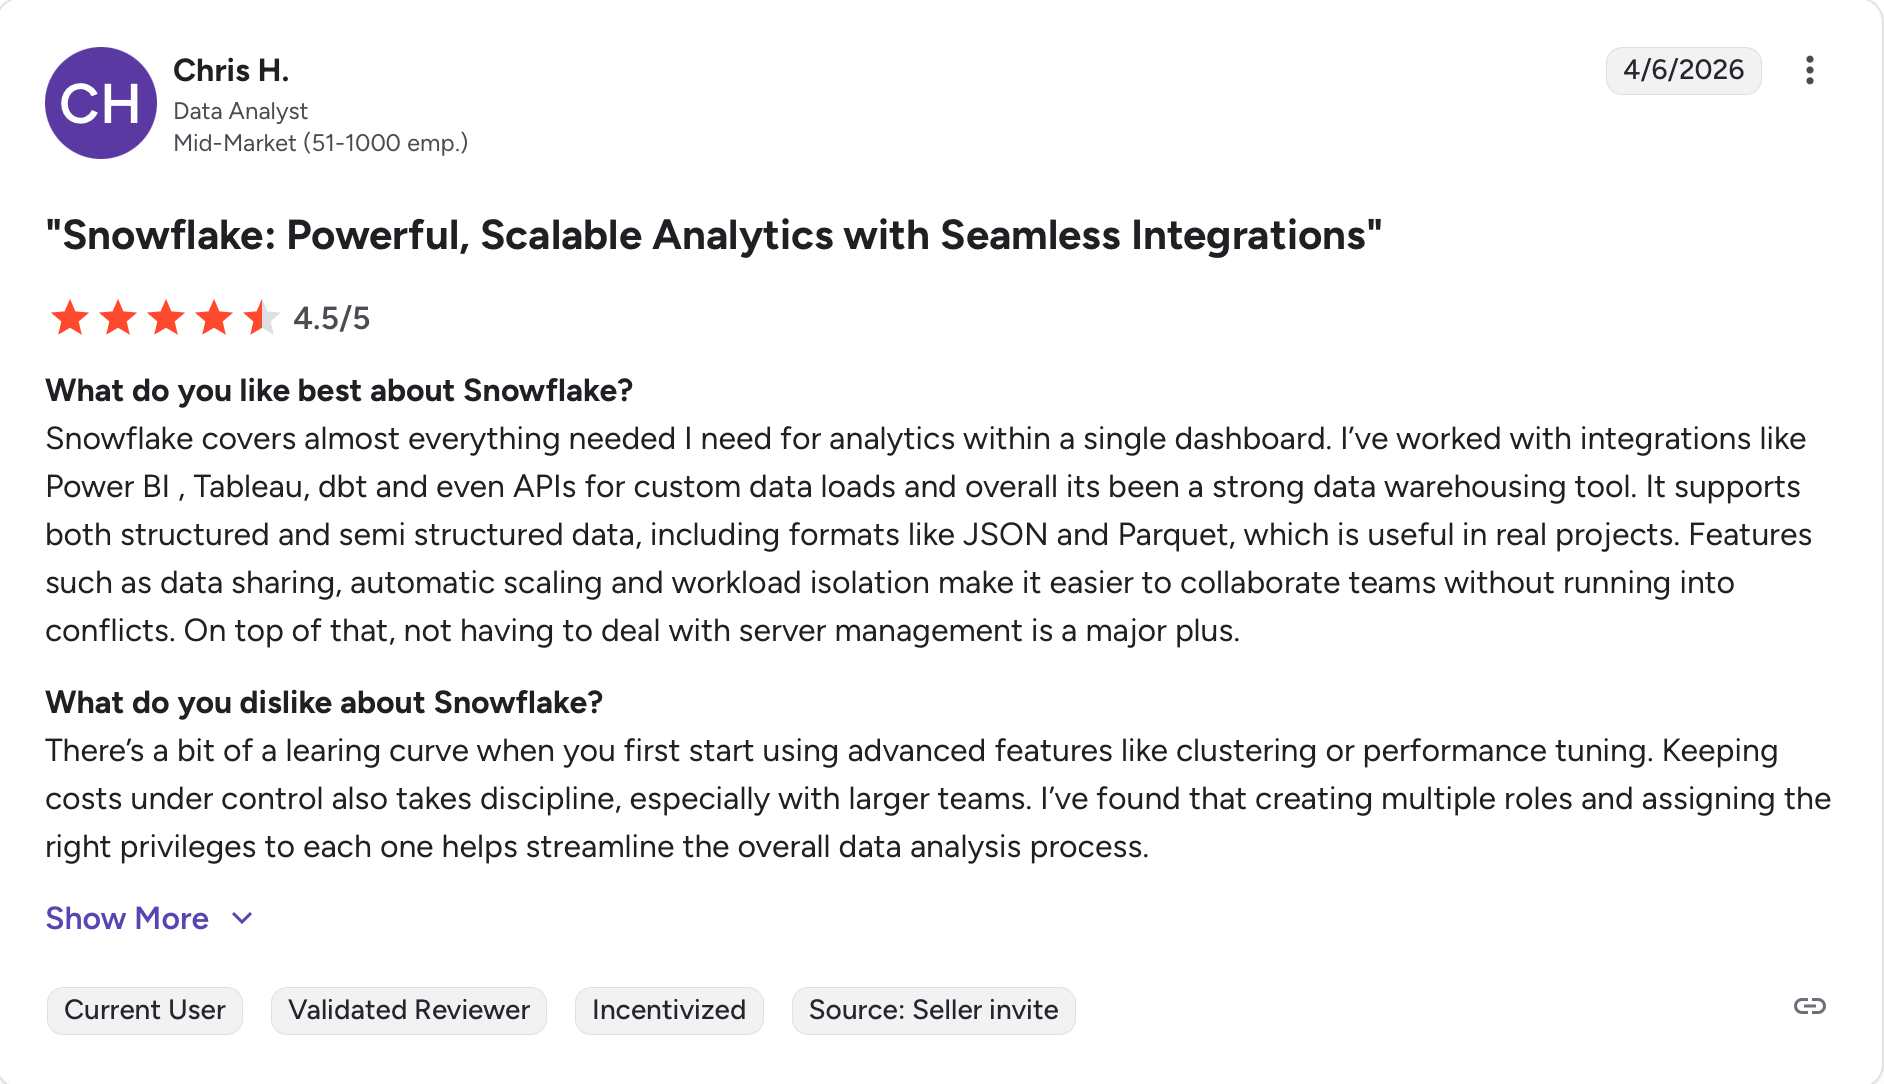Click the 4/6/2026 date badge
This screenshot has width=1884, height=1084.
1683,70
